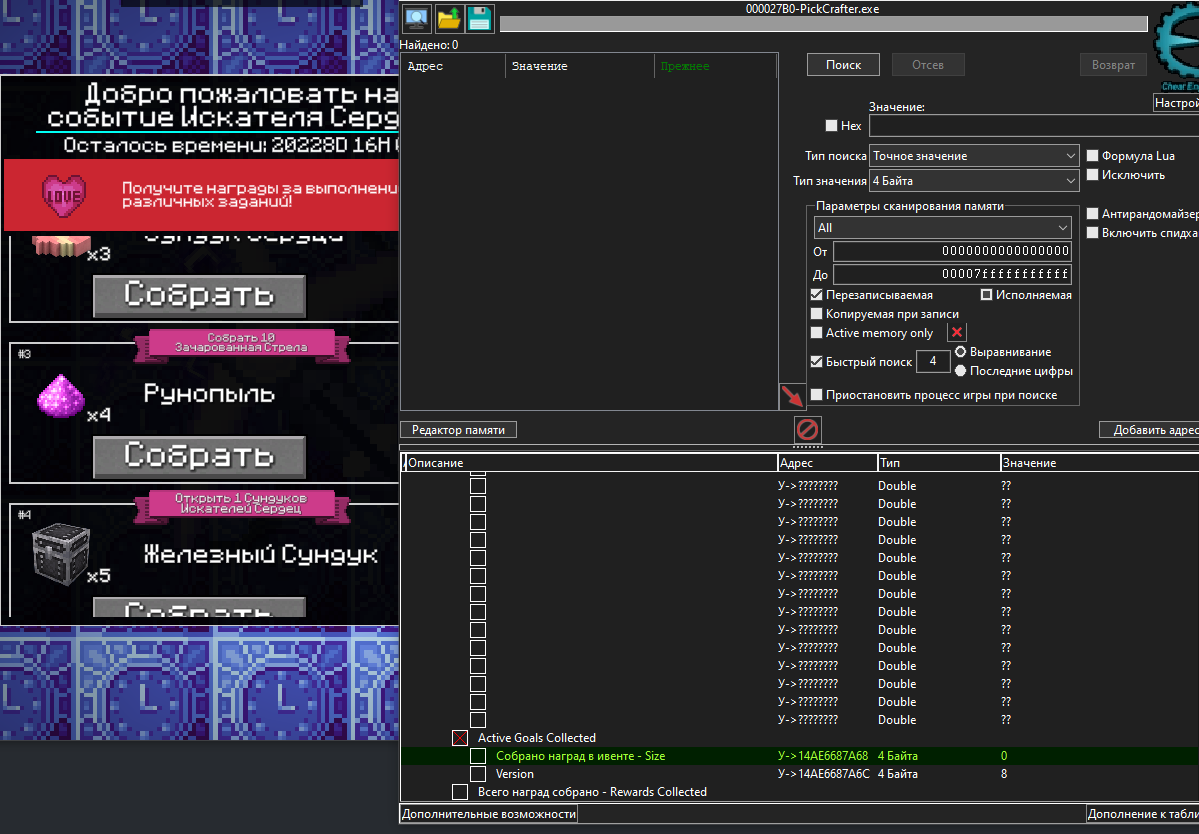
Task: Click the Тип column header in the table
Action: pos(939,463)
